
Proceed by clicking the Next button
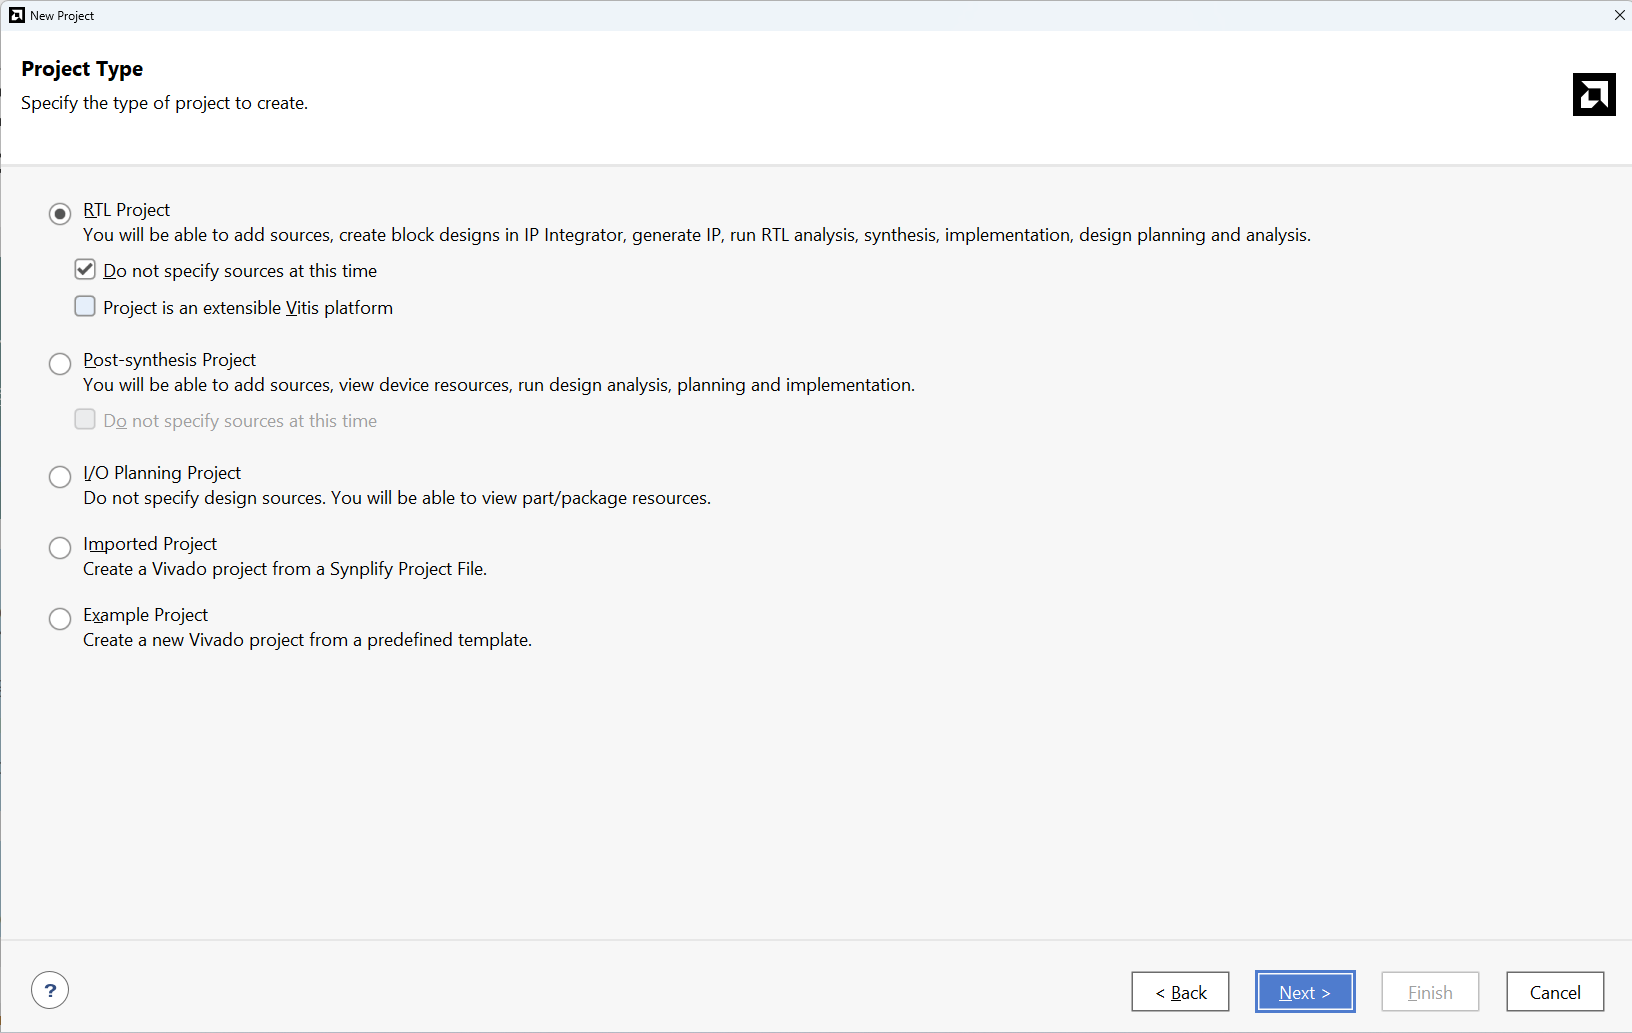coord(1305,992)
